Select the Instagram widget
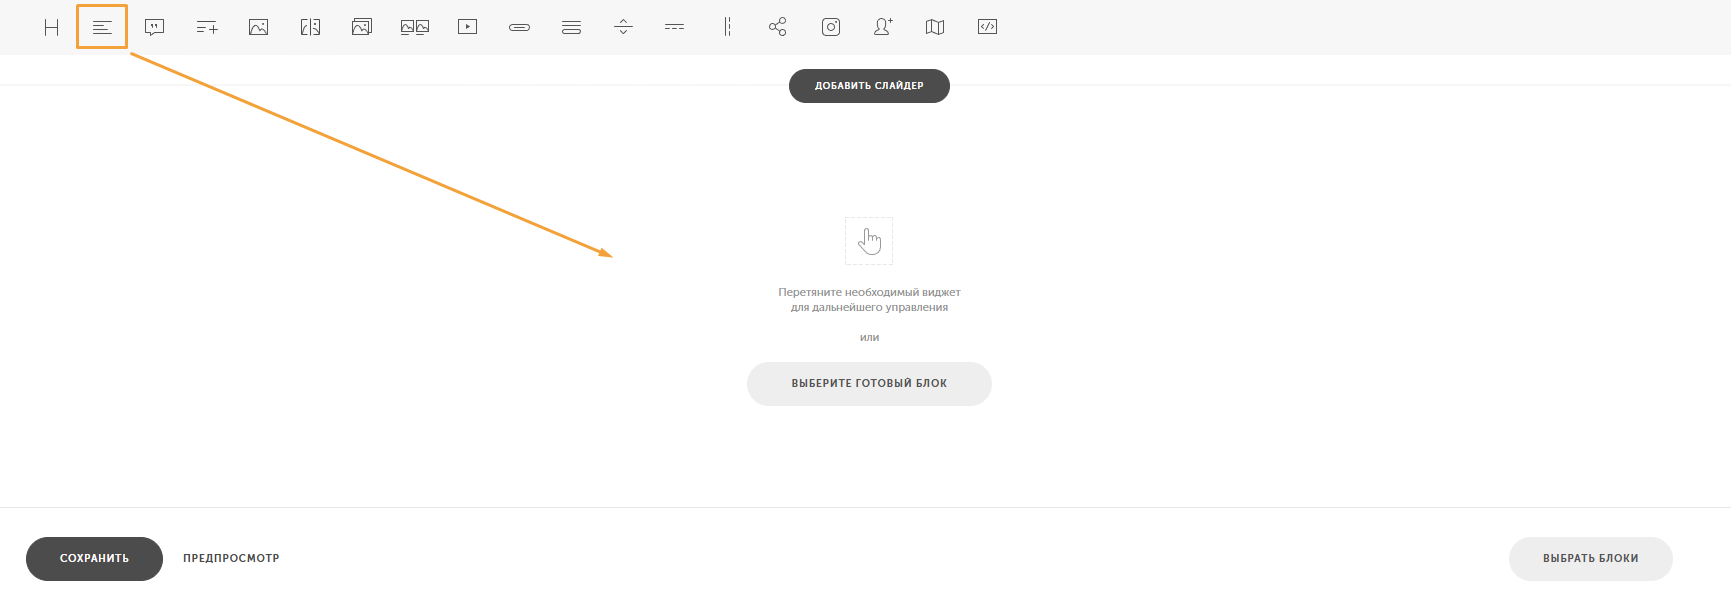The image size is (1731, 604). [831, 27]
